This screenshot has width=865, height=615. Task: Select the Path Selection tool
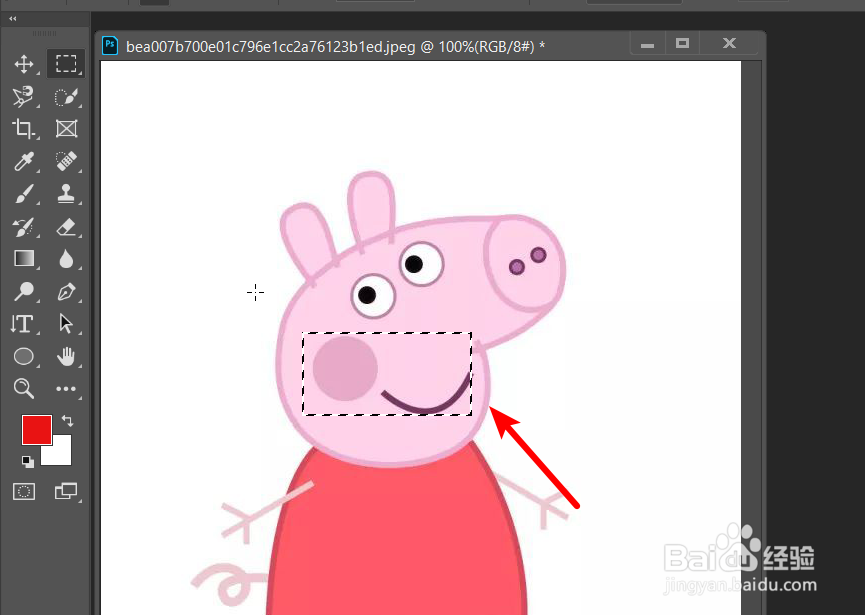pyautogui.click(x=66, y=324)
